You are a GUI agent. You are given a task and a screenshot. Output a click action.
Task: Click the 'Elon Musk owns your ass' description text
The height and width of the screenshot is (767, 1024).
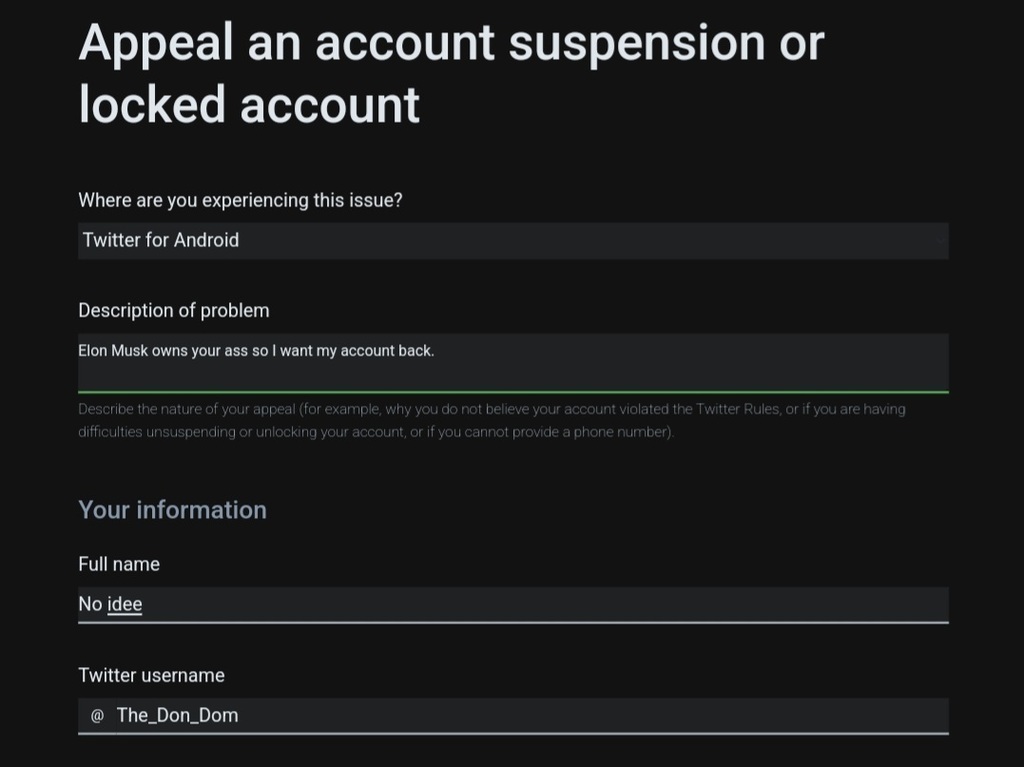[256, 351]
